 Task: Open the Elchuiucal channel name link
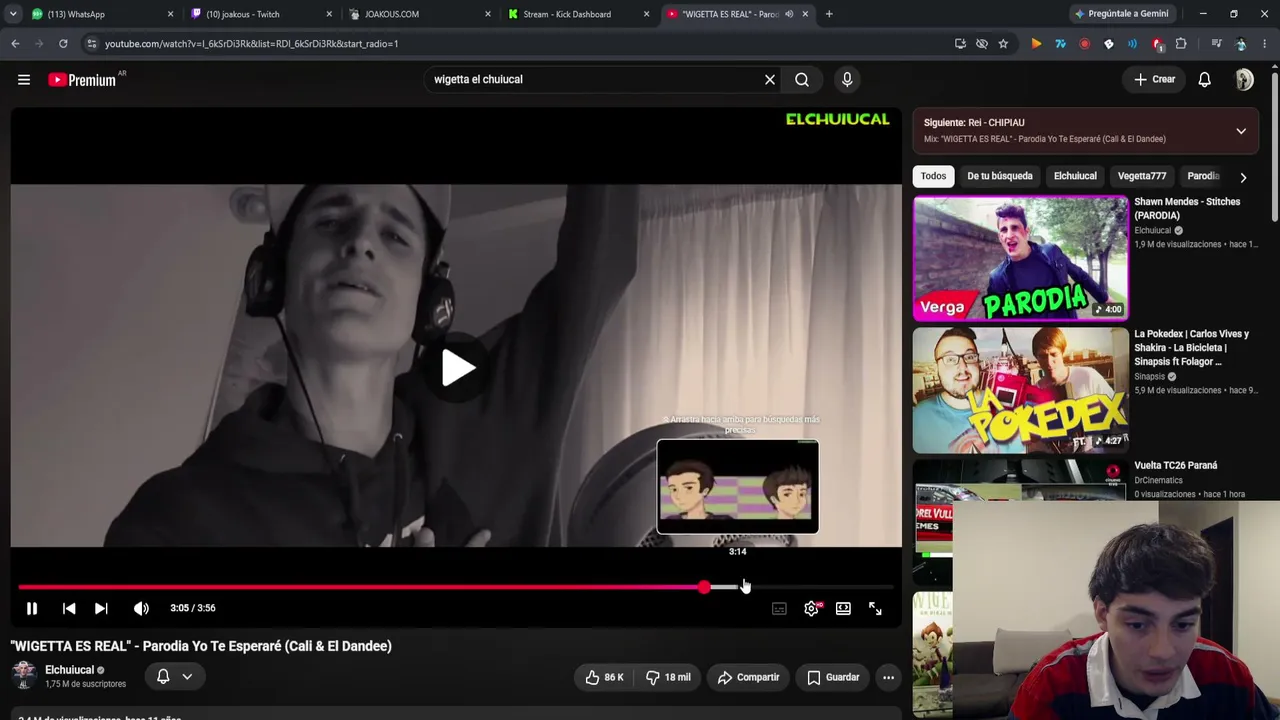(x=69, y=670)
